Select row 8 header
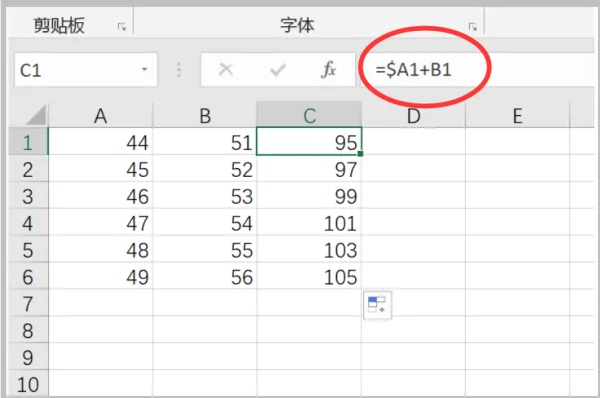Image resolution: width=600 pixels, height=398 pixels. pos(28,329)
